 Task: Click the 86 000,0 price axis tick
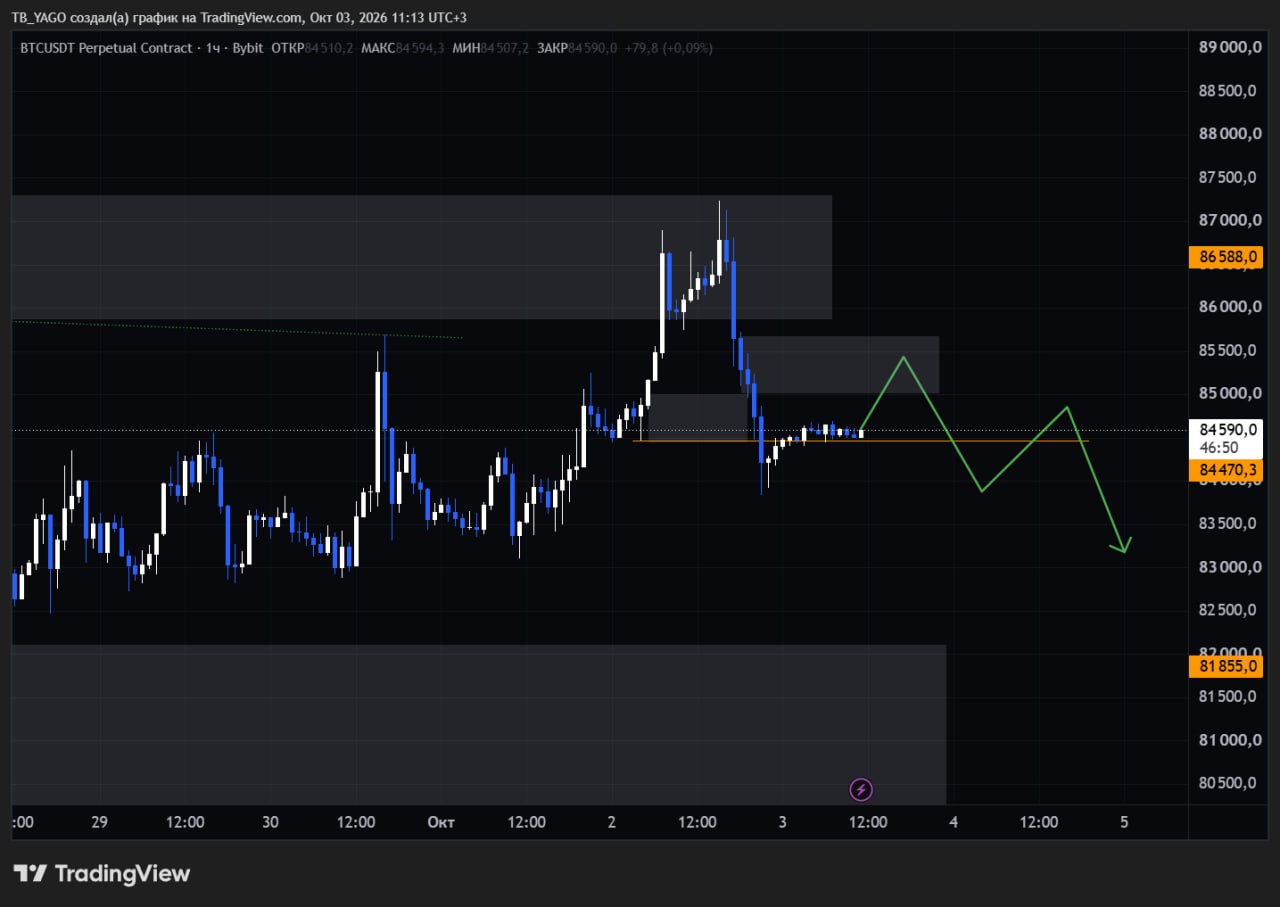tap(1228, 307)
